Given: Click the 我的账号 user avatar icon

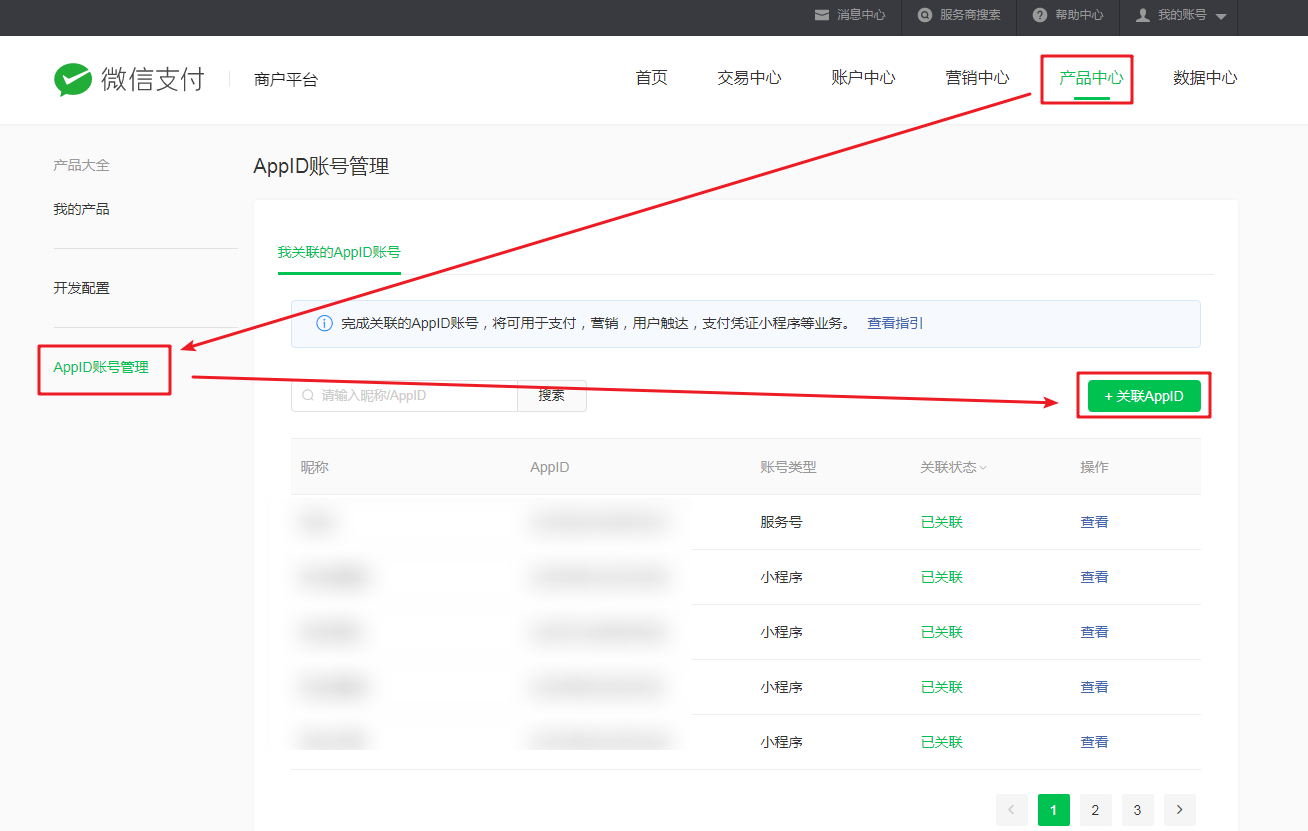Looking at the screenshot, I should (1142, 15).
